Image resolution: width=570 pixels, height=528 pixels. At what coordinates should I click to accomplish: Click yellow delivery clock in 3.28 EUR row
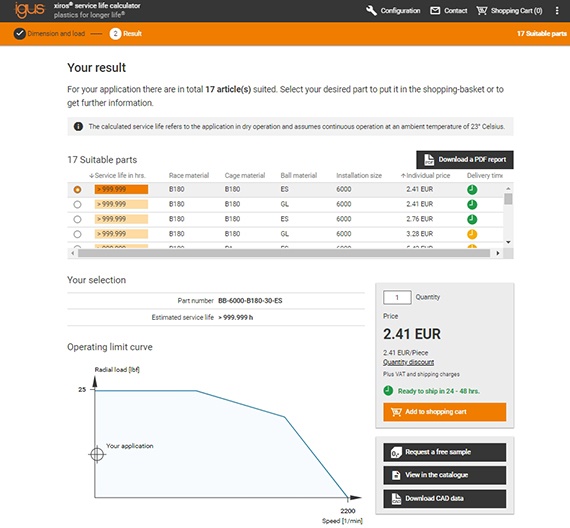point(472,234)
